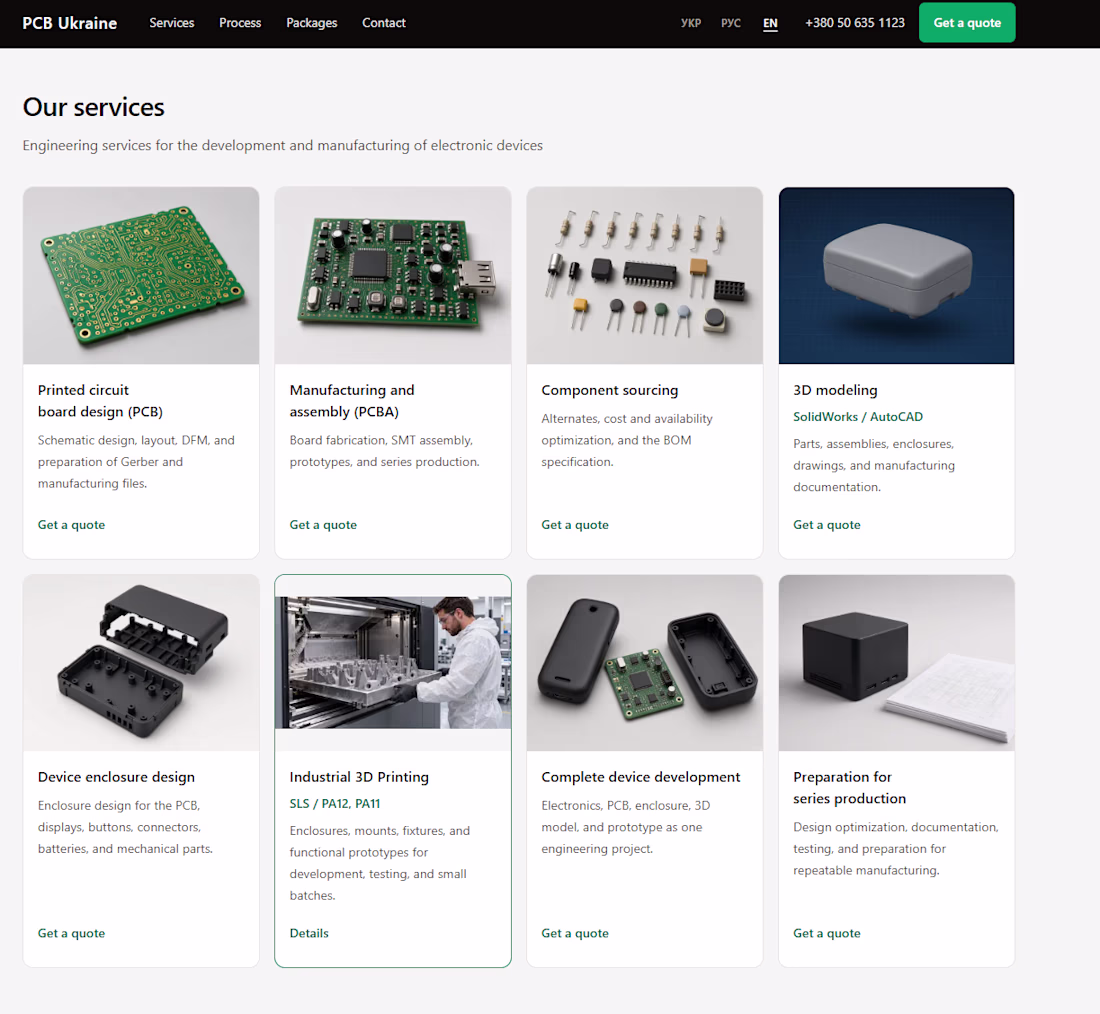Get a quote for Printed circuit board design
1100x1014 pixels.
[x=72, y=525]
